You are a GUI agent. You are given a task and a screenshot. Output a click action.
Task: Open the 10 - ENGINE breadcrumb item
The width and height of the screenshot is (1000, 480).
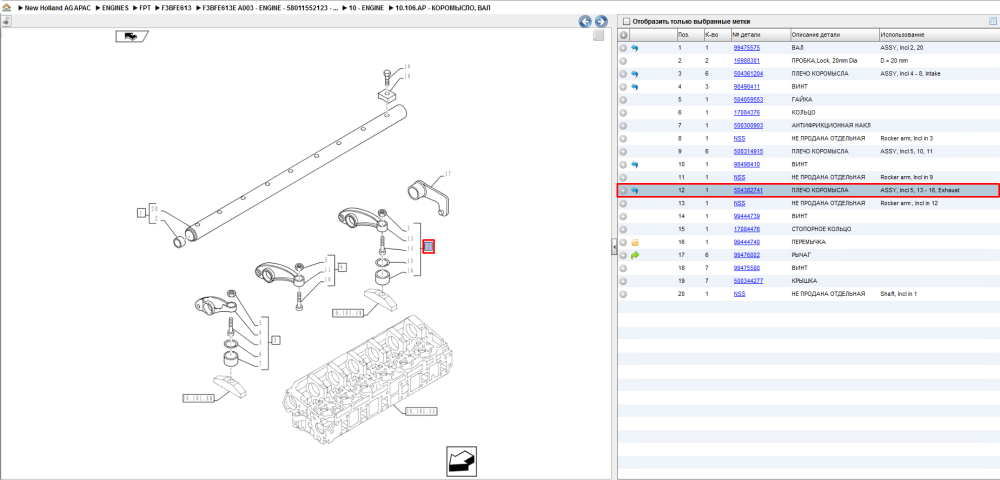[x=366, y=6]
